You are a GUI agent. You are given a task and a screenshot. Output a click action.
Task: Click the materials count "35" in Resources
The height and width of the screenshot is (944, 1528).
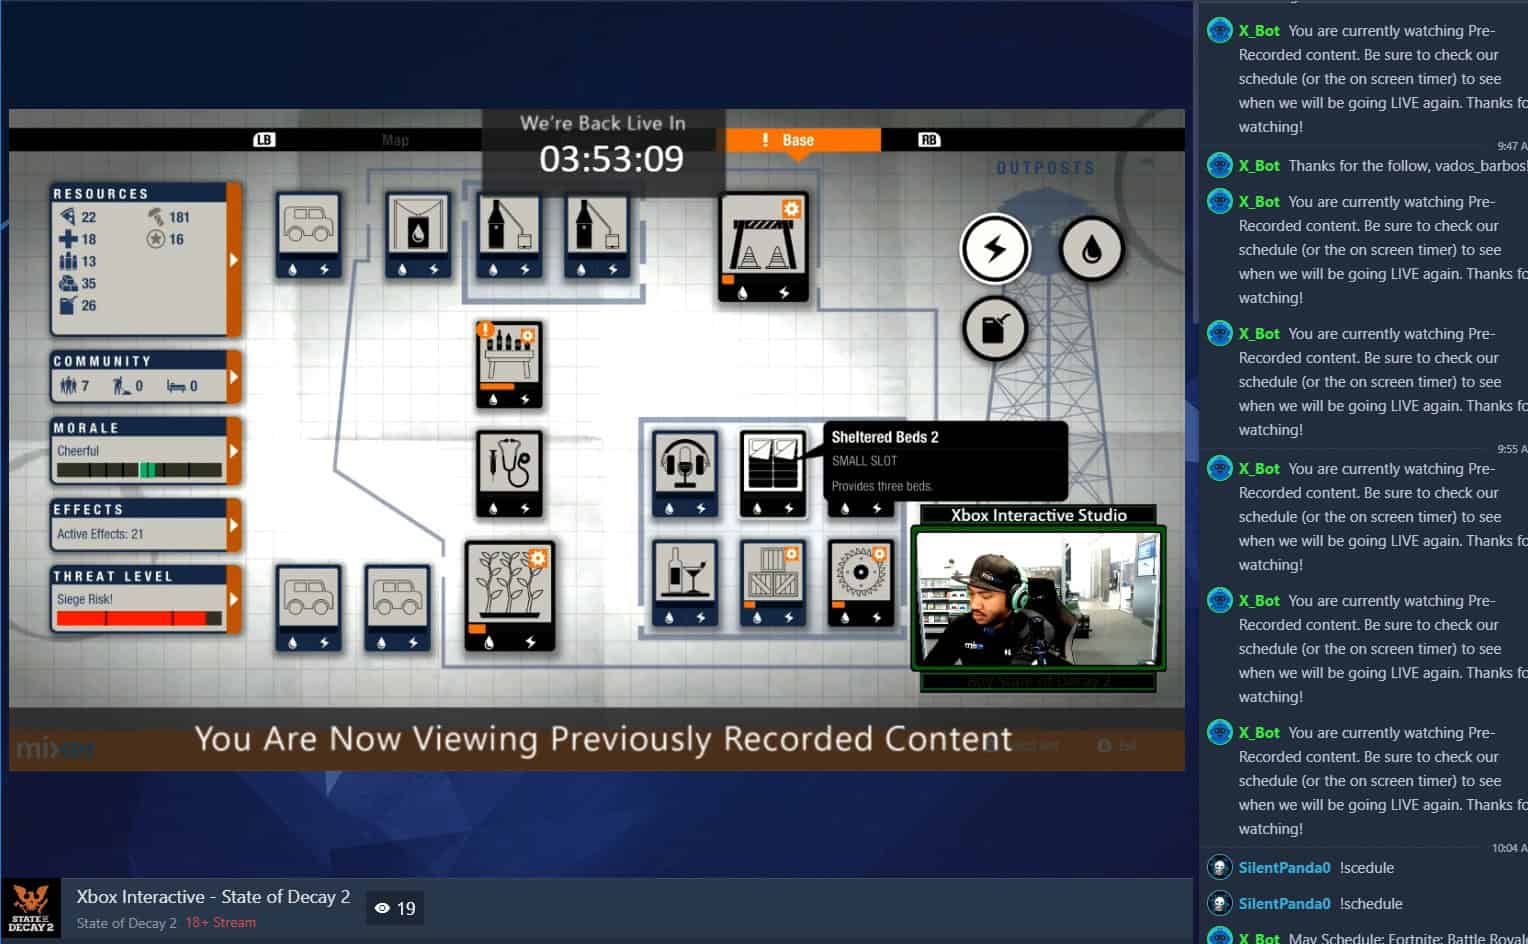point(89,283)
